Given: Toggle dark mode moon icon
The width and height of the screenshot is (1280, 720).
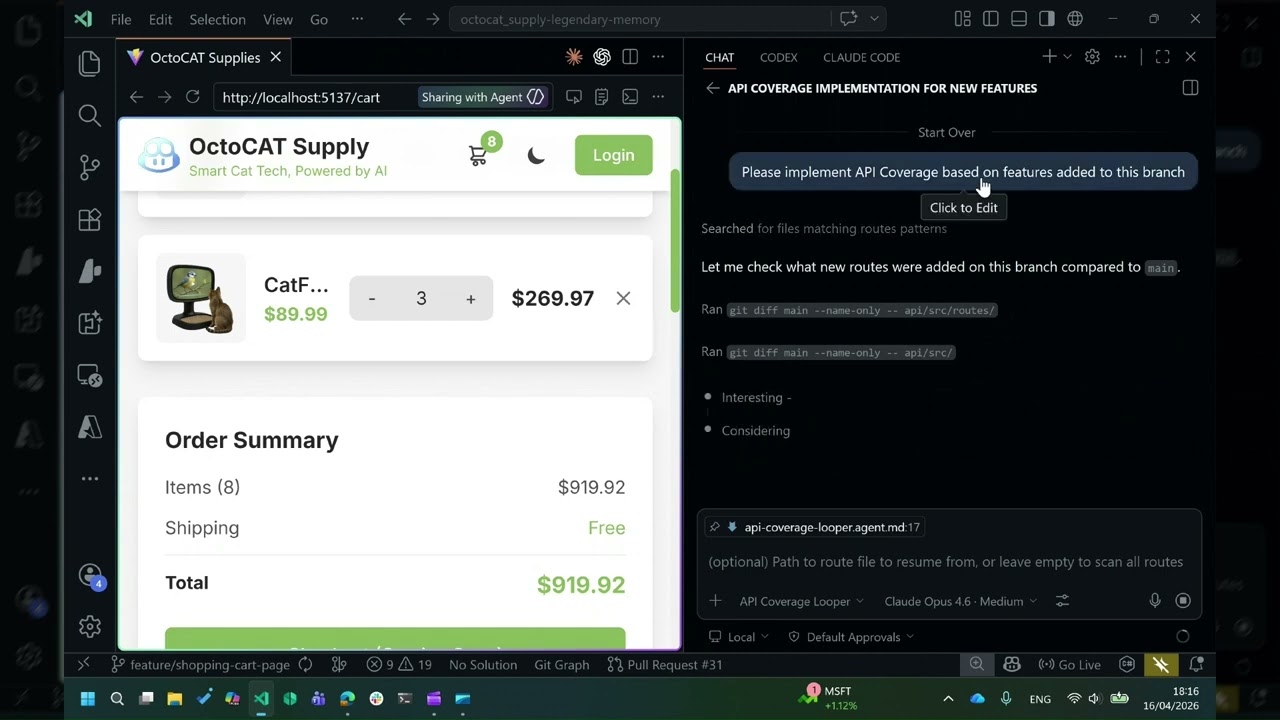Looking at the screenshot, I should pos(536,155).
